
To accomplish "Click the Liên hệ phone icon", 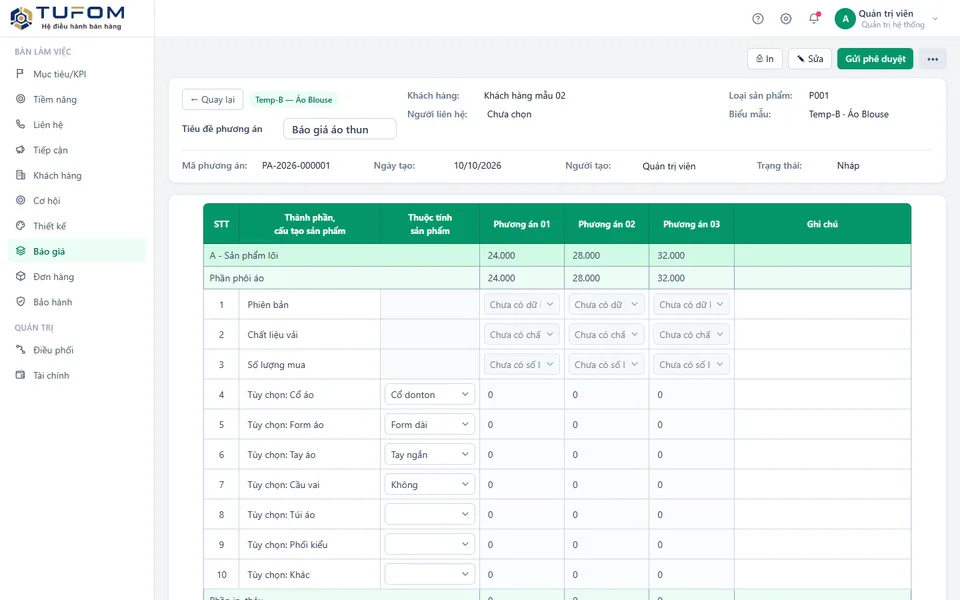I will (x=20, y=124).
